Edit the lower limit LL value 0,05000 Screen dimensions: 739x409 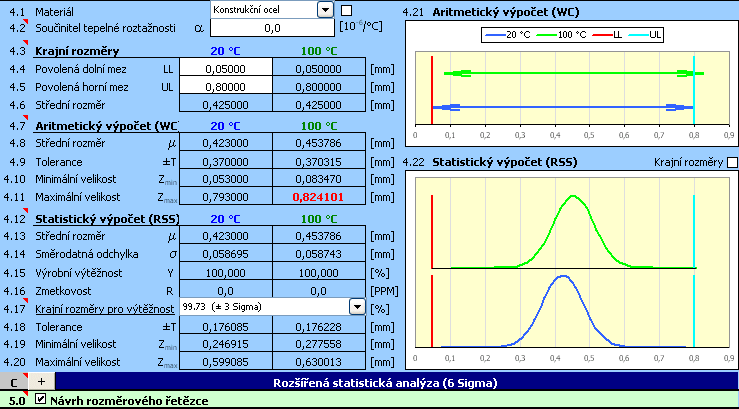pos(225,69)
